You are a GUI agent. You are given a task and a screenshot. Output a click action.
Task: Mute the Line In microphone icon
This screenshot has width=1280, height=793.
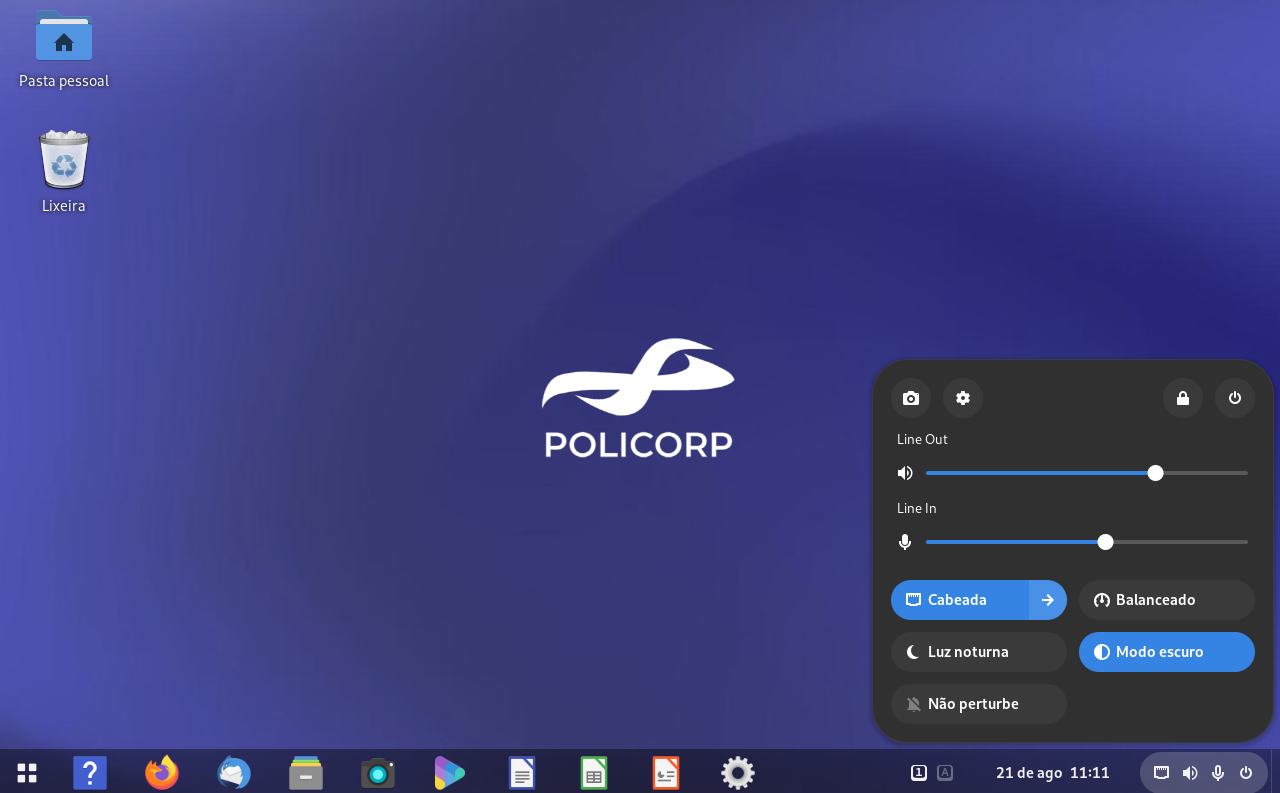[x=905, y=542]
